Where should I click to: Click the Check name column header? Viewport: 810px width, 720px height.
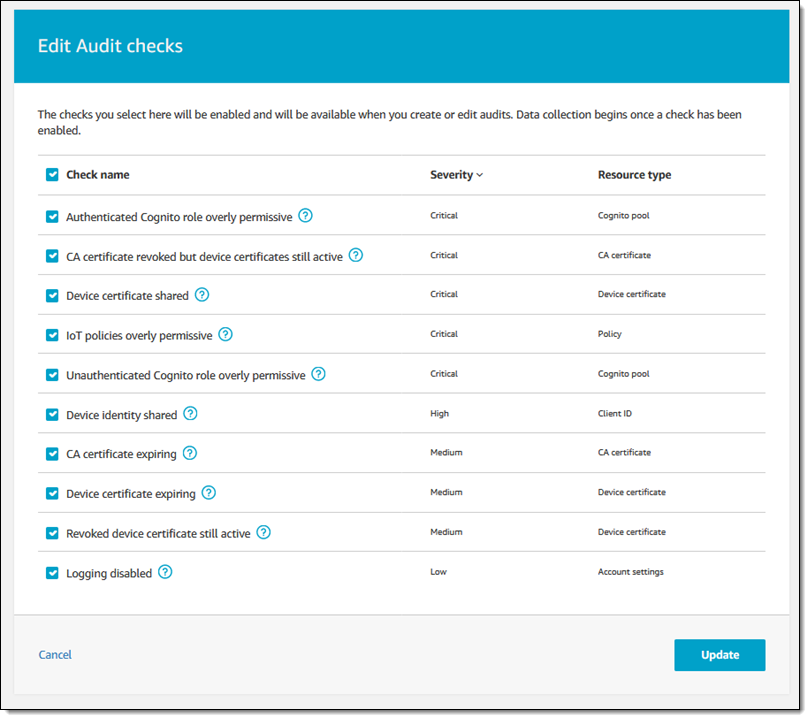tap(98, 175)
